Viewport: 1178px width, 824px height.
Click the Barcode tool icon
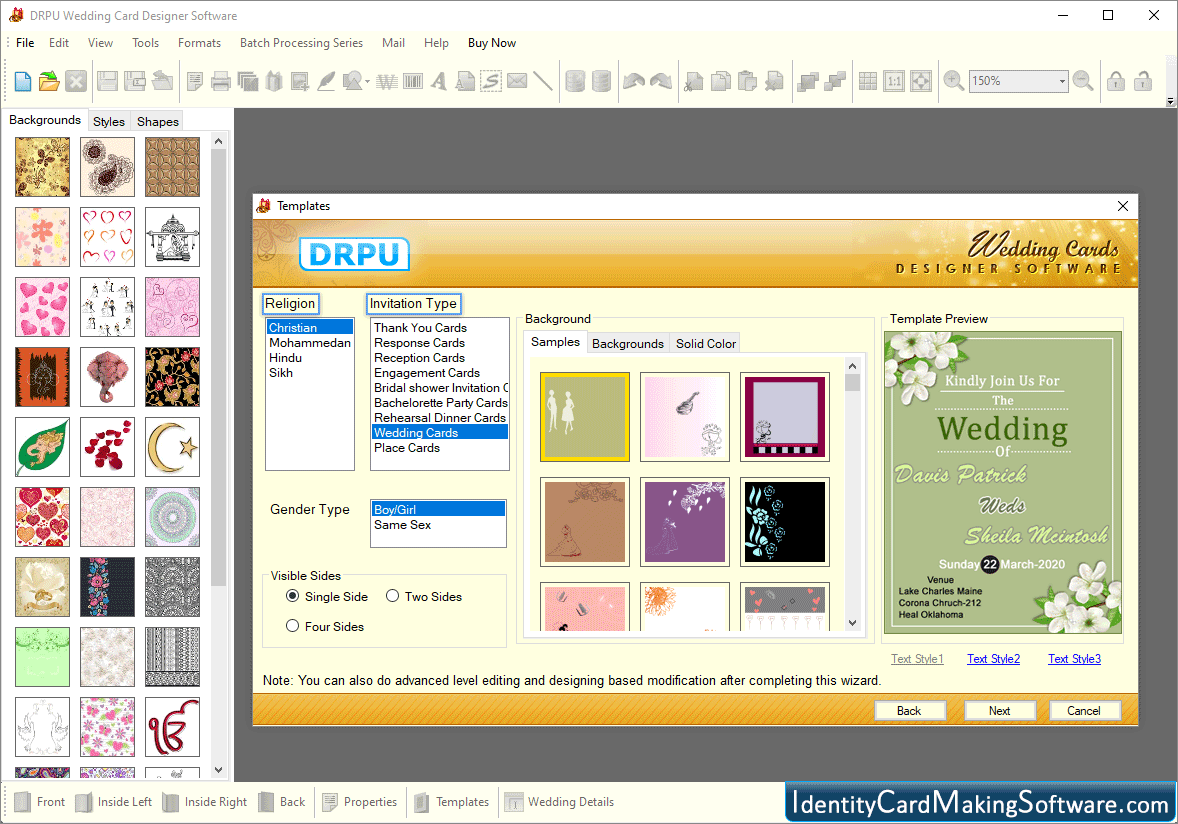tap(413, 81)
